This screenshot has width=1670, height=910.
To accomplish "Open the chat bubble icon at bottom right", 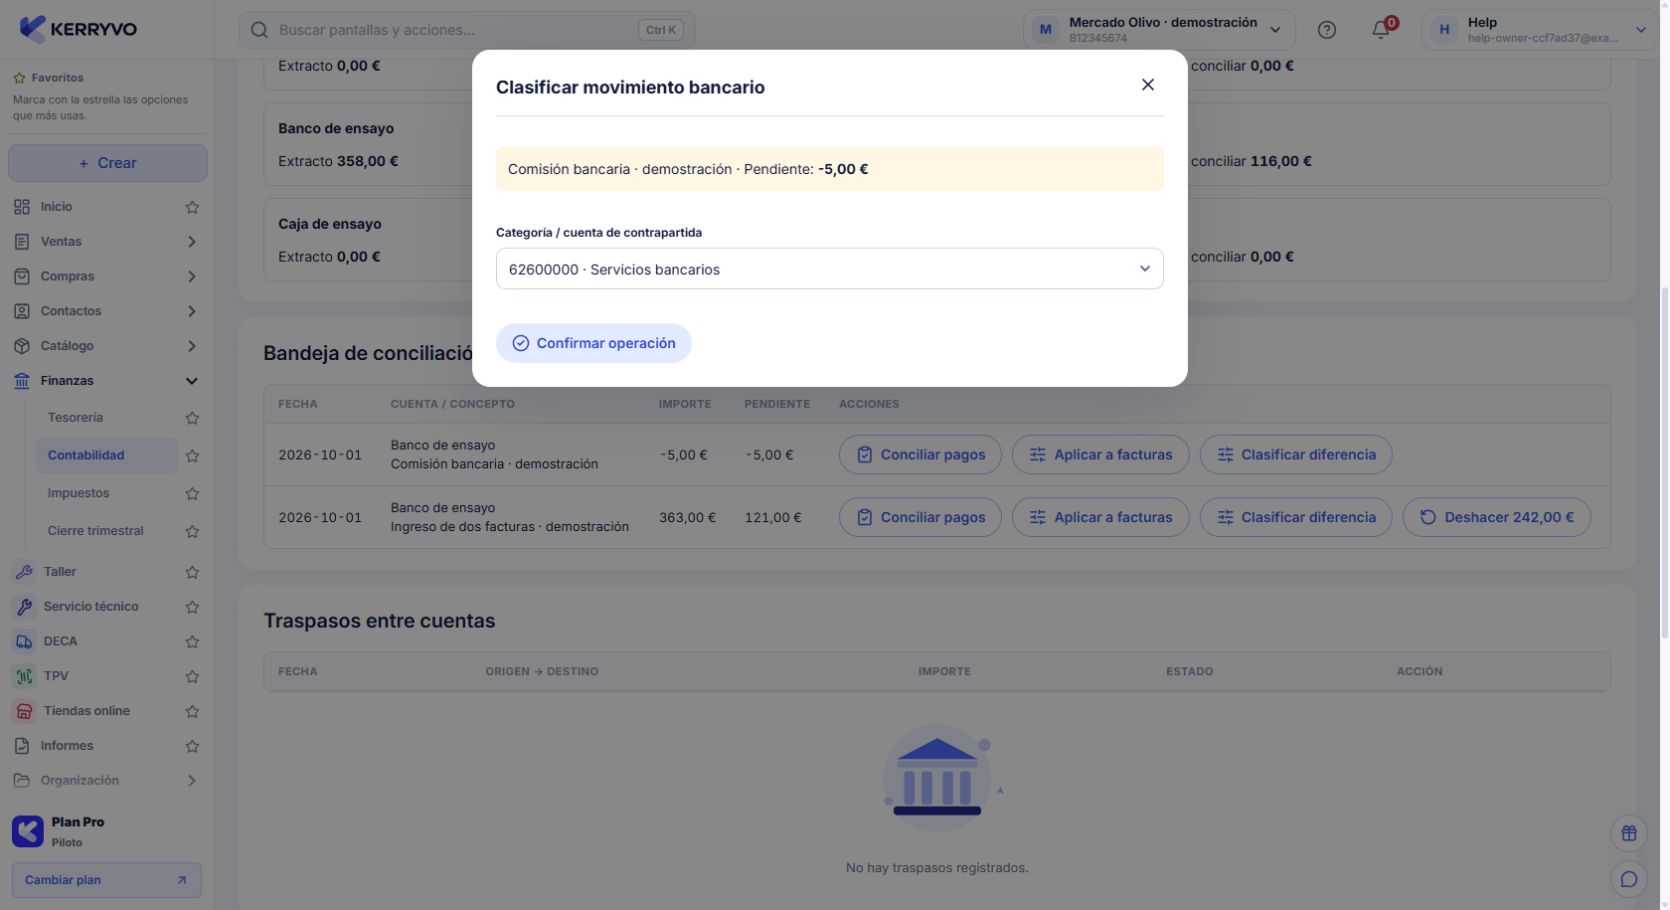I will (1629, 879).
